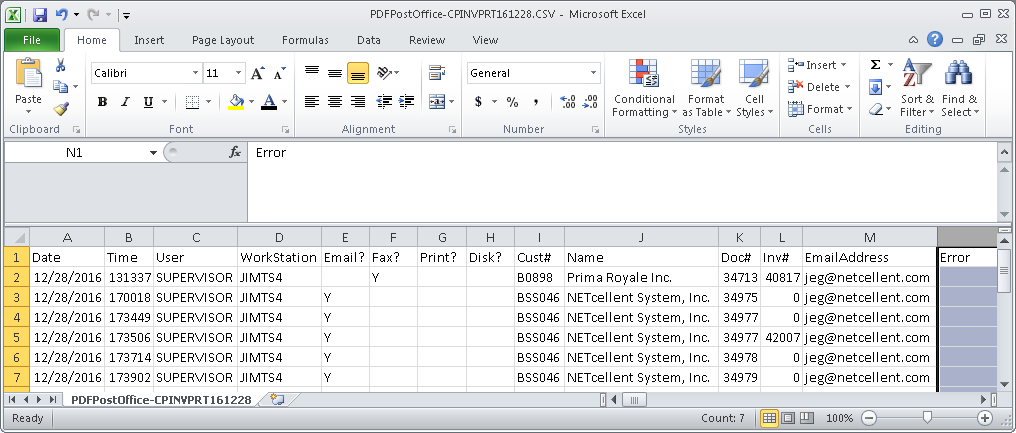Save the workbook using the floppy icon

click(40, 15)
